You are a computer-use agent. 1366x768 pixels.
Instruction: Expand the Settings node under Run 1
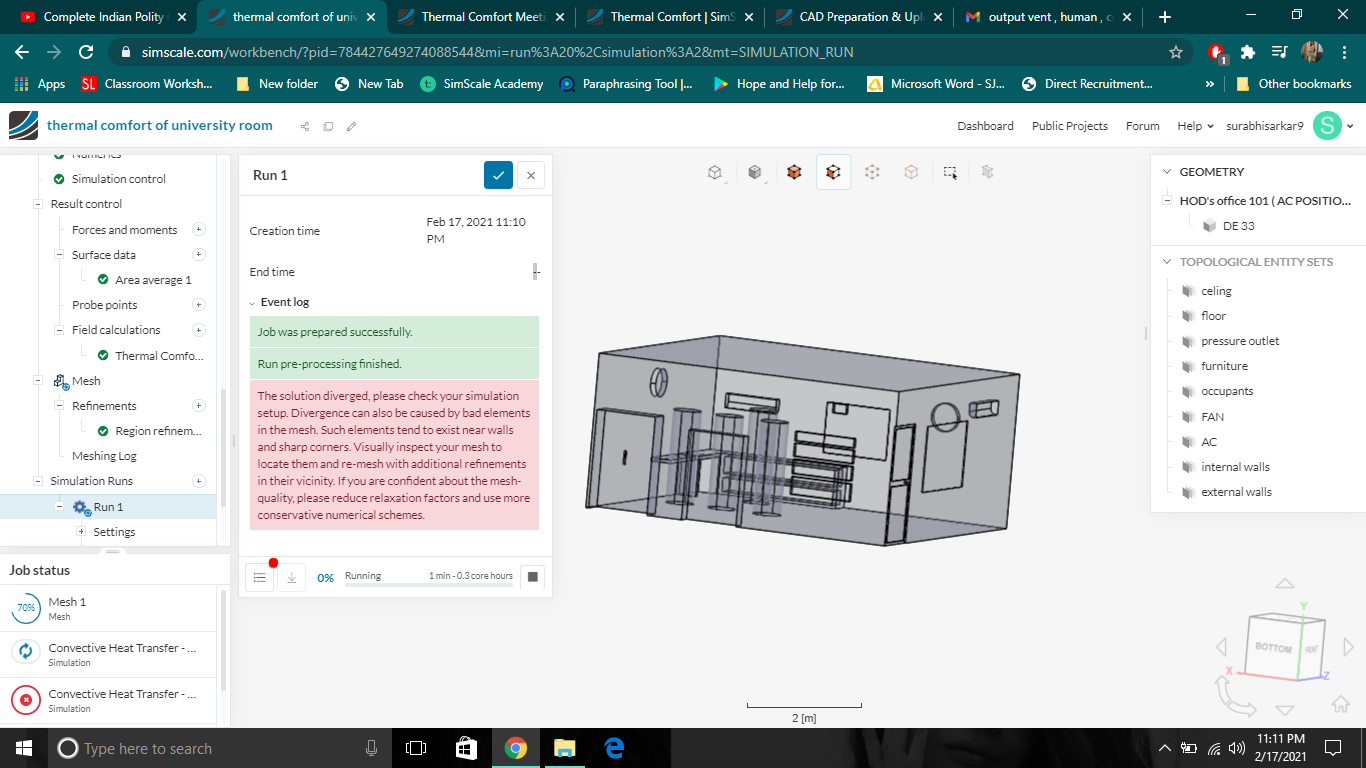[x=81, y=532]
